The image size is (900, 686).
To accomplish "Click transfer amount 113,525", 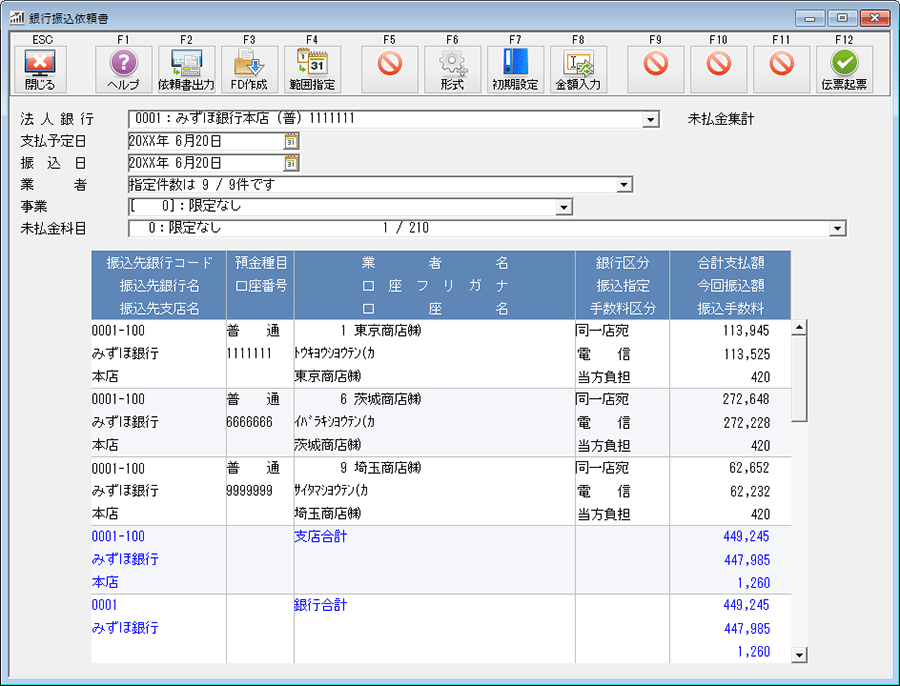I will (x=746, y=354).
